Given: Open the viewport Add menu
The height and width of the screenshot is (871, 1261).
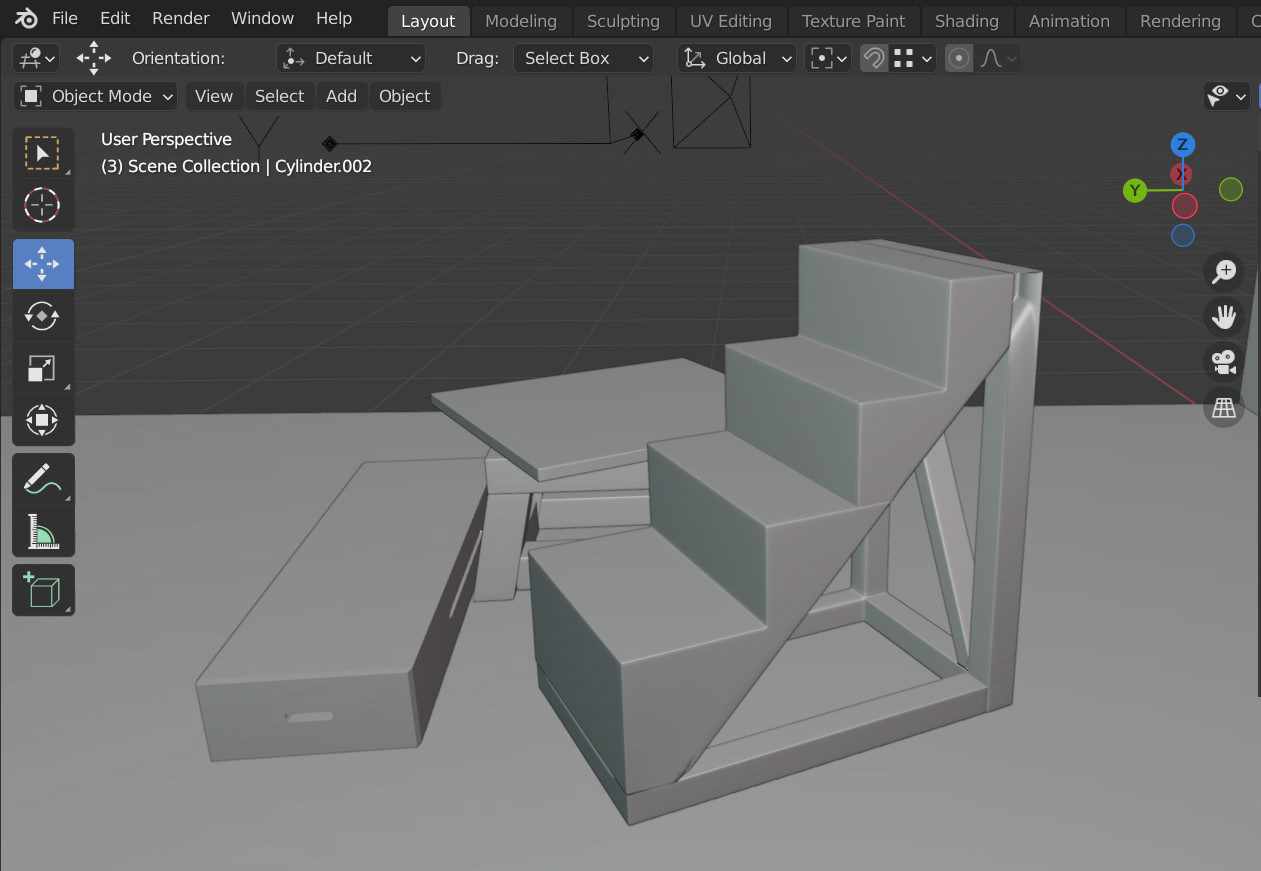Looking at the screenshot, I should point(341,96).
